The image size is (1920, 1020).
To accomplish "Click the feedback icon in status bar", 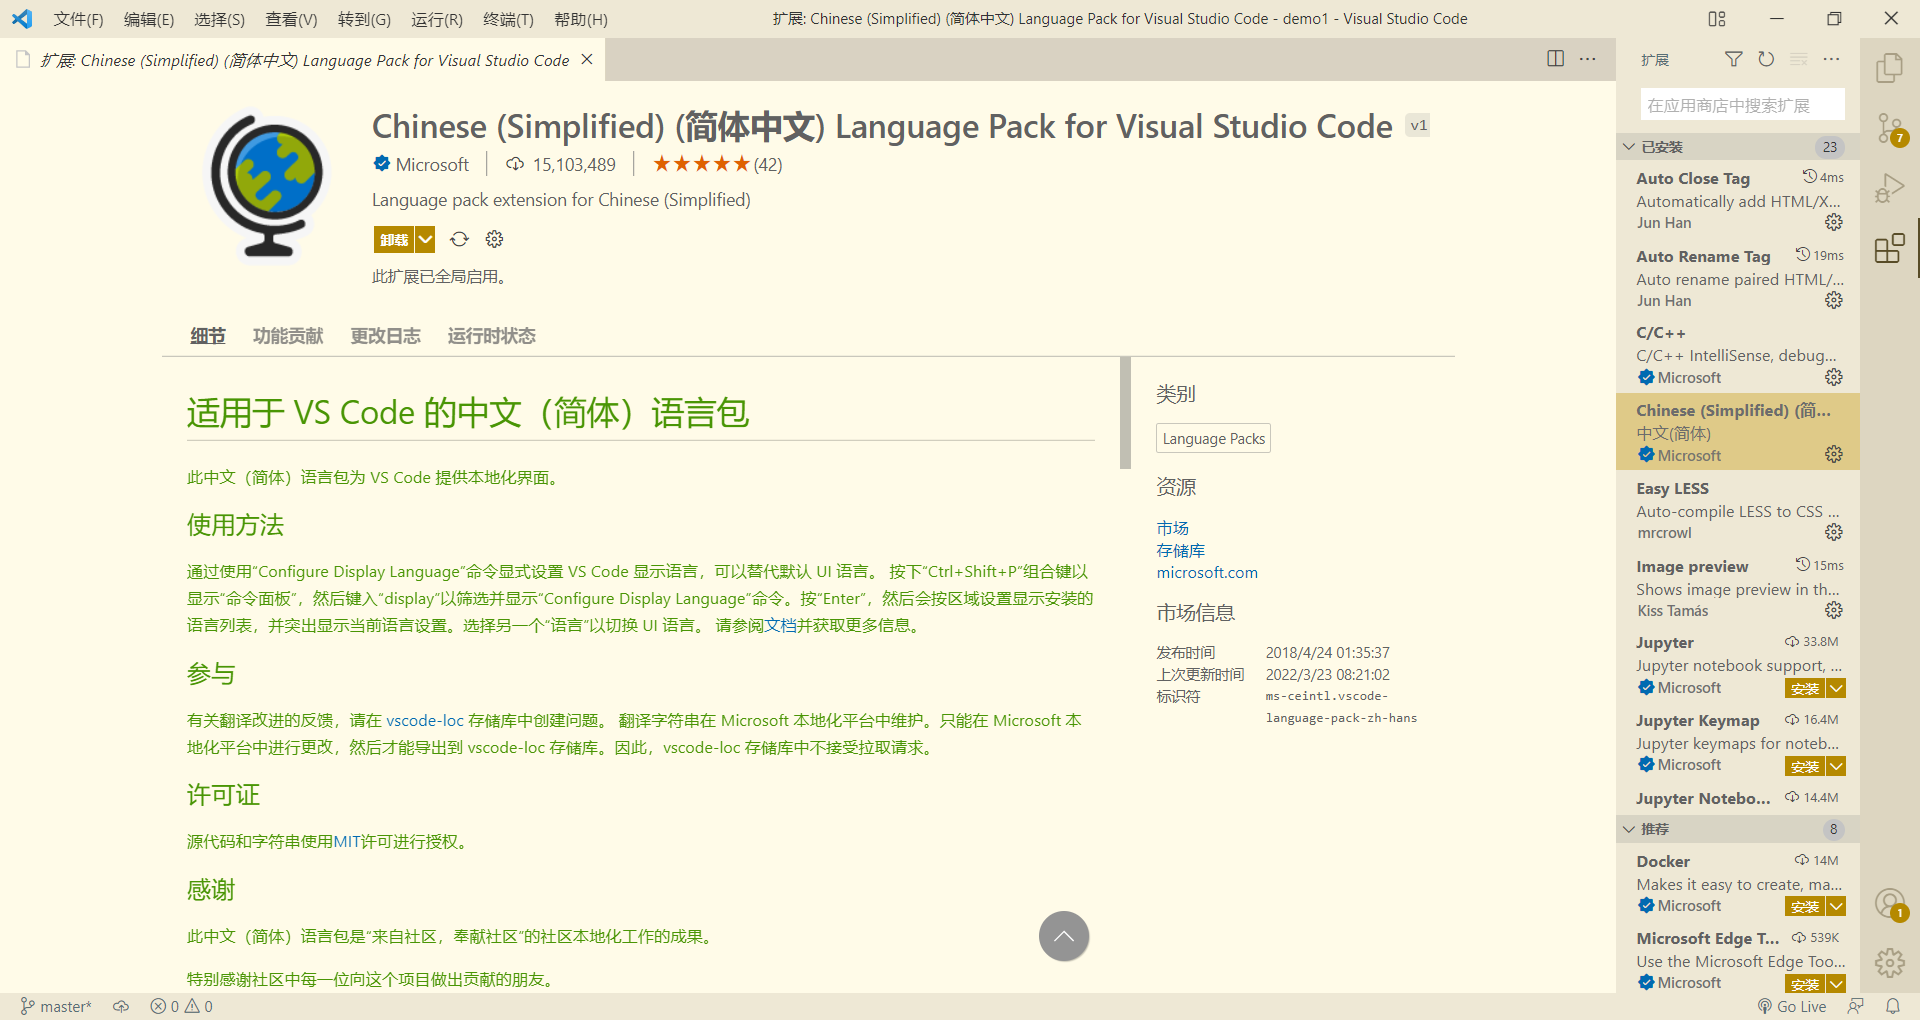I will [1856, 1006].
